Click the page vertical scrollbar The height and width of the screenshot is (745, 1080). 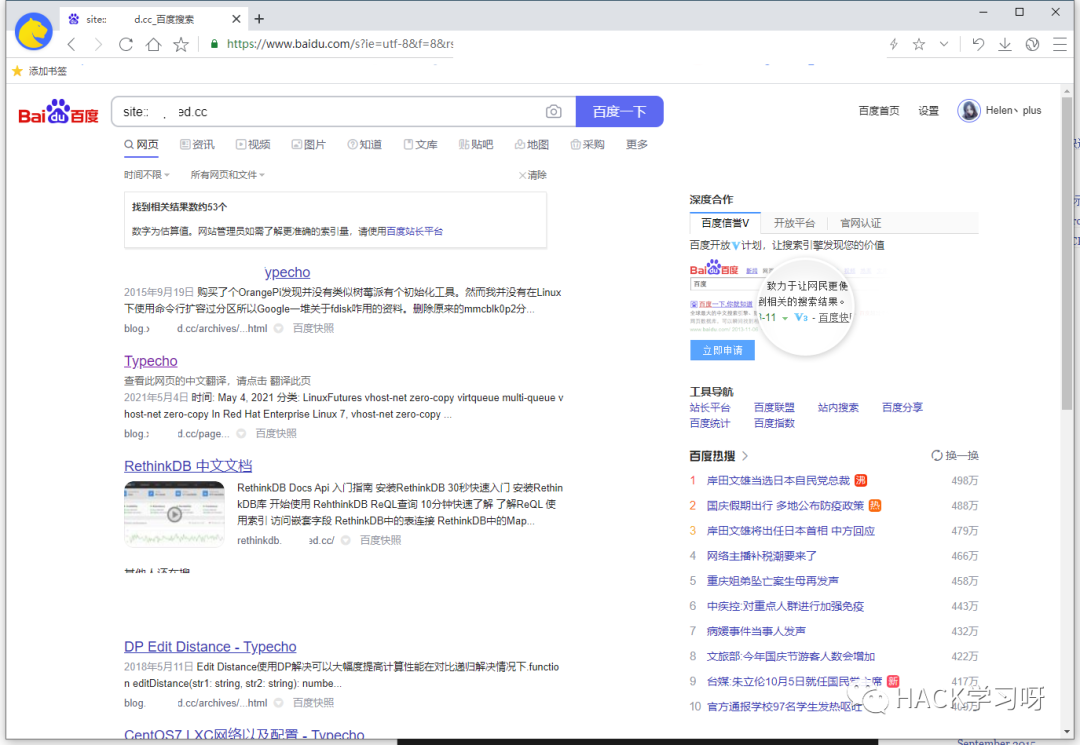(x=1067, y=253)
